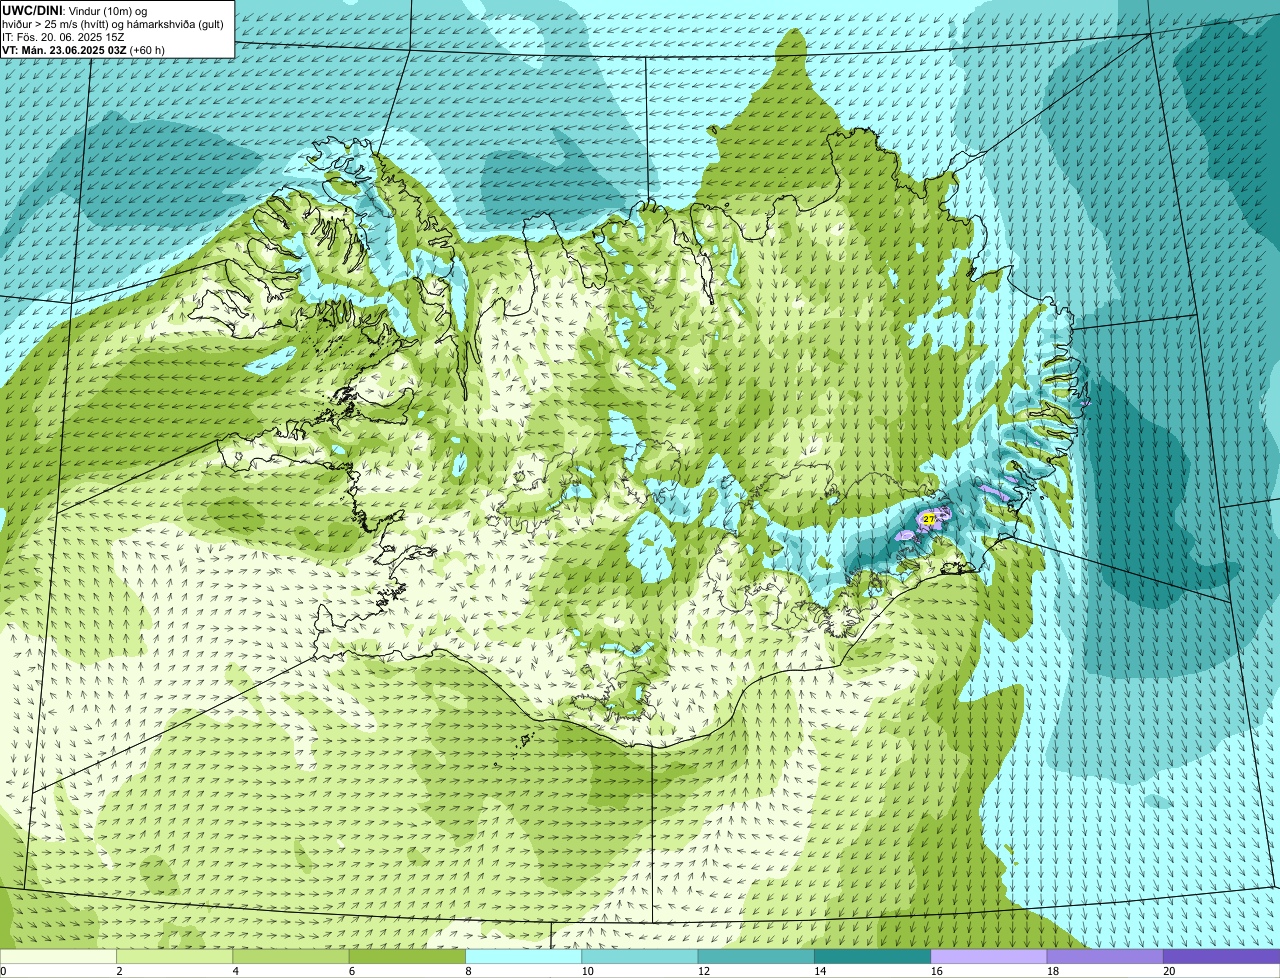Click the "VT: Mán. 23.06.2025 03Z" line

(64, 50)
